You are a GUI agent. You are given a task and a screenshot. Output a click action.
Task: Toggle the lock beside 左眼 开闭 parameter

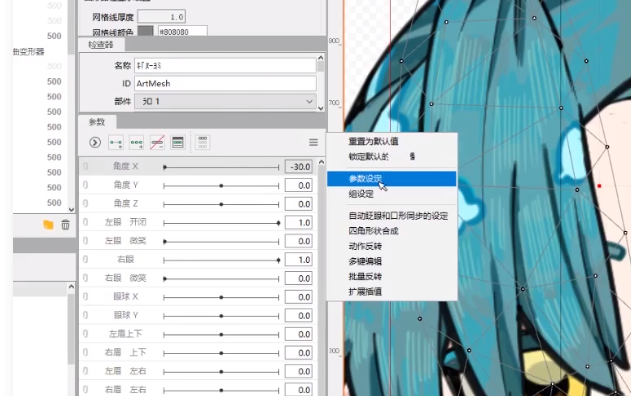pyautogui.click(x=85, y=223)
